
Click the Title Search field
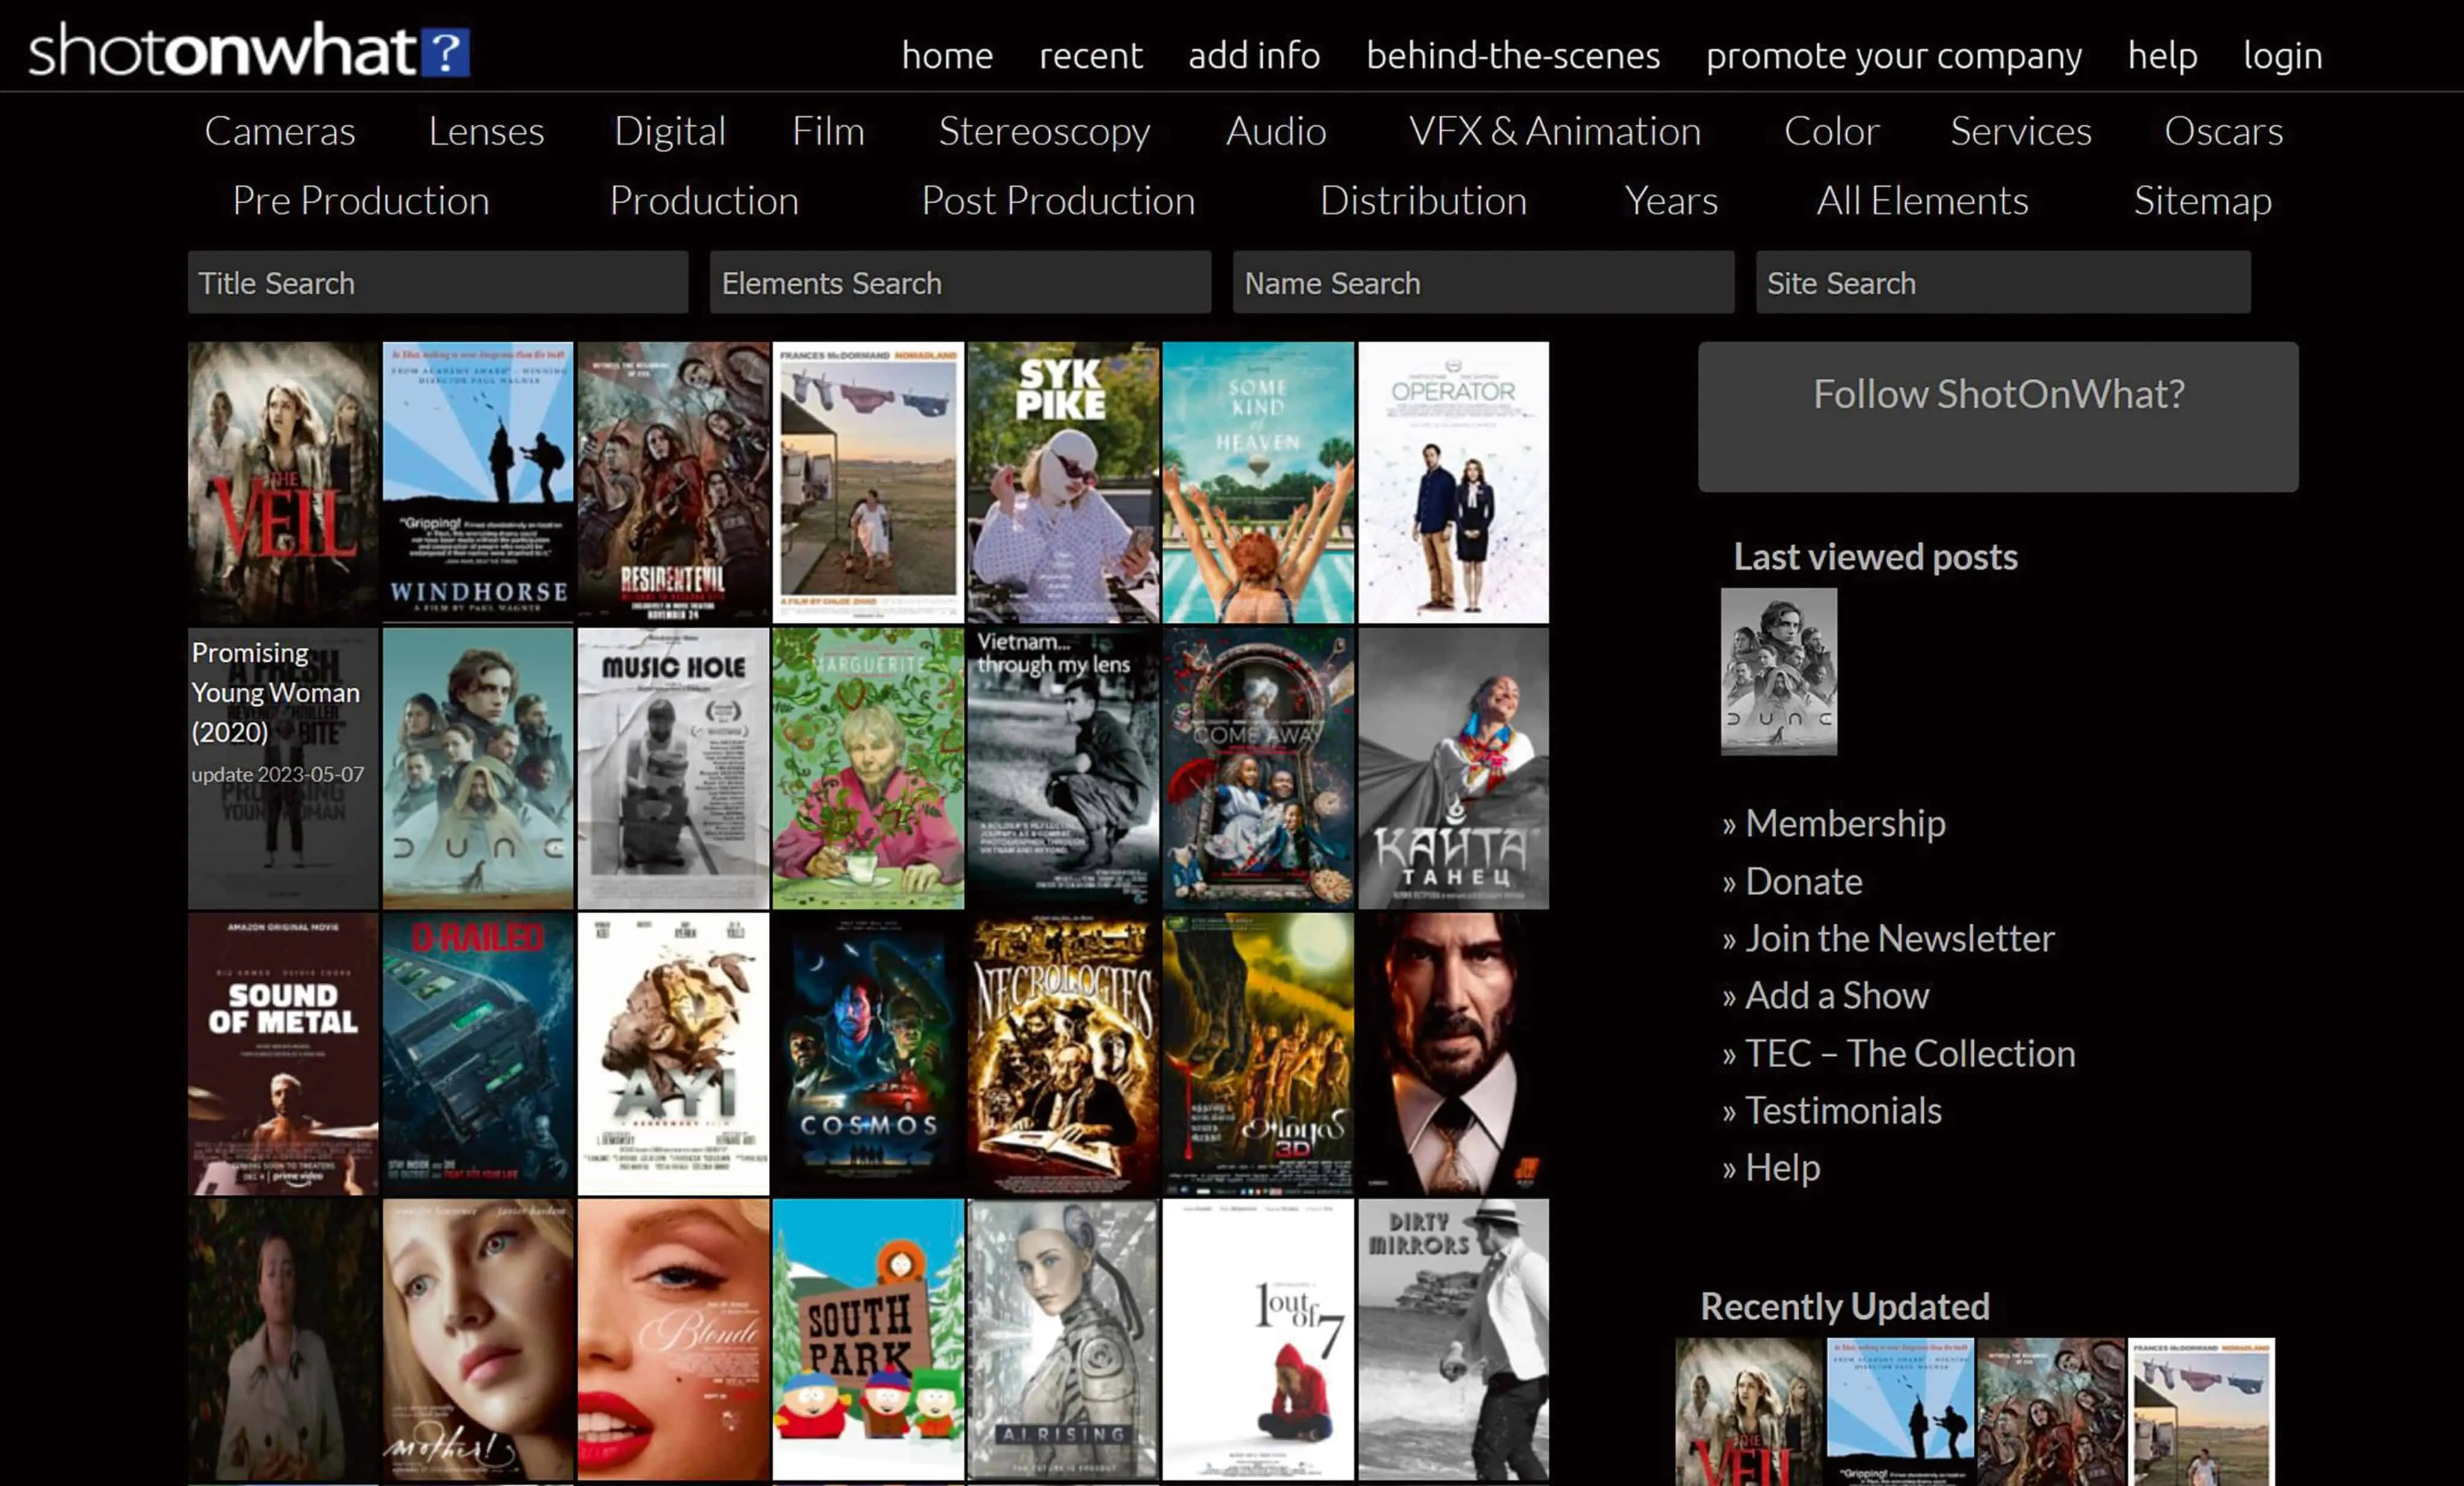click(x=438, y=283)
